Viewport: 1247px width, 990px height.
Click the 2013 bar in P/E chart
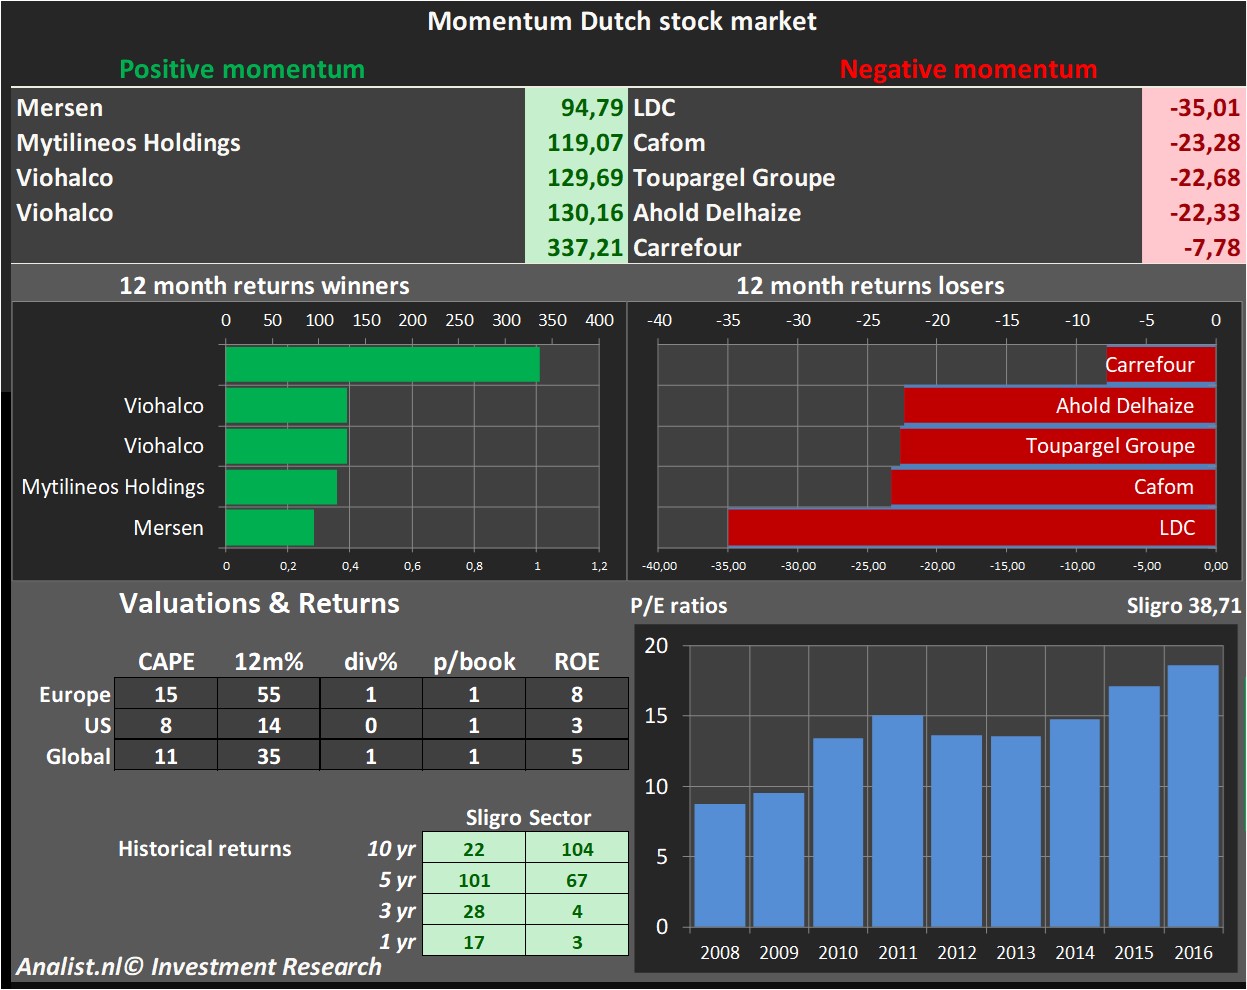tap(1016, 832)
